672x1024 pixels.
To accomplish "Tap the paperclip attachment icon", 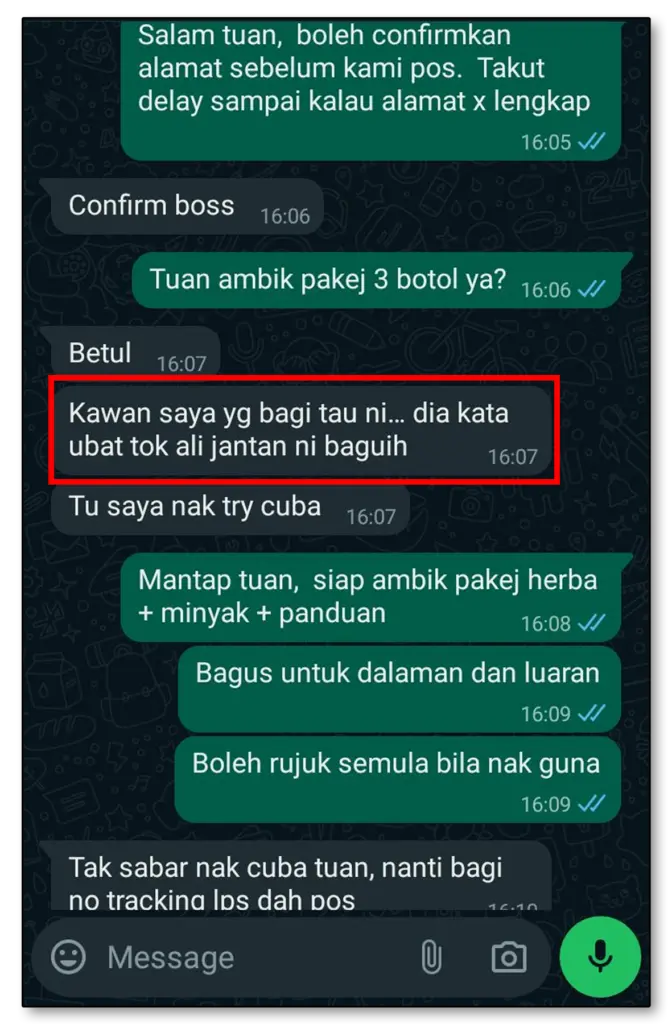I will click(x=431, y=957).
